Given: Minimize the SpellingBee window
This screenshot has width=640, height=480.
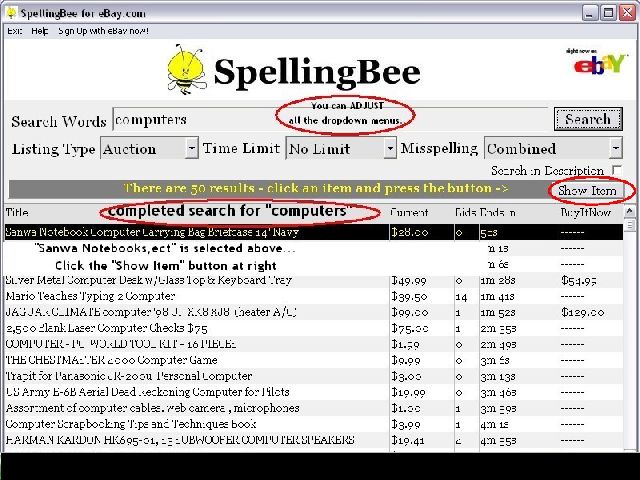Looking at the screenshot, I should coord(589,13).
